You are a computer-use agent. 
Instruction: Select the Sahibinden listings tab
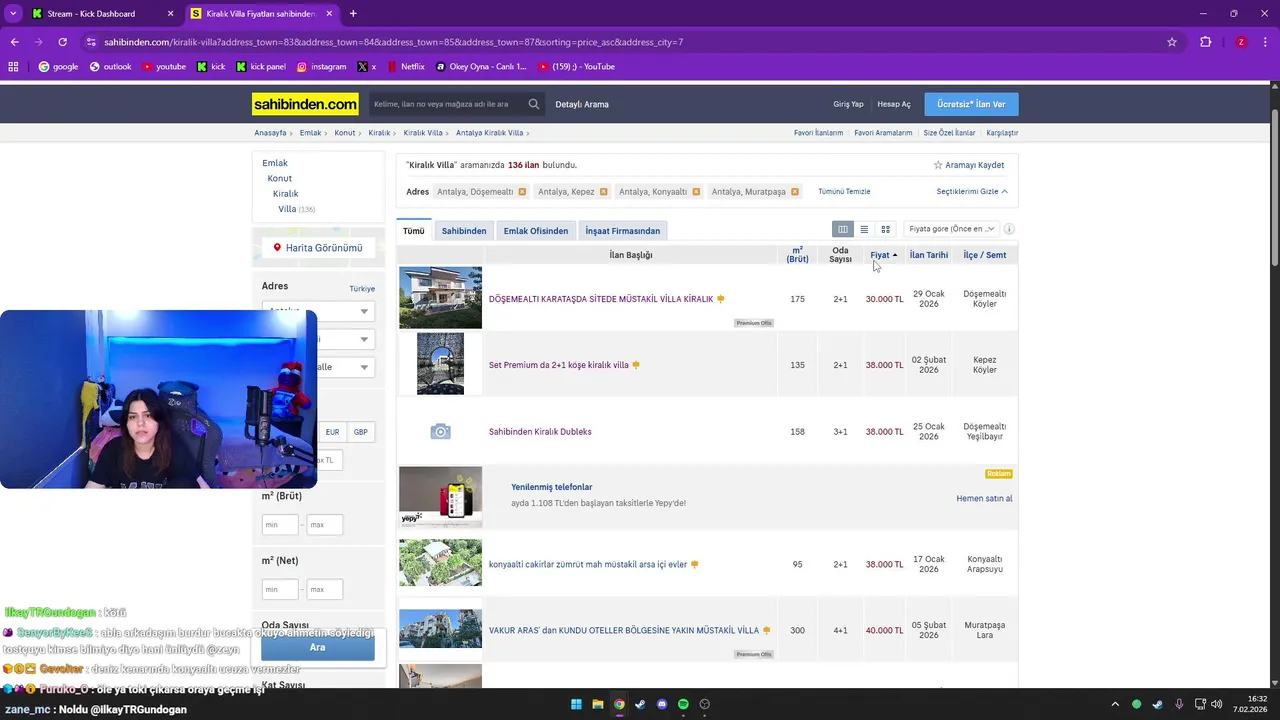coord(464,231)
